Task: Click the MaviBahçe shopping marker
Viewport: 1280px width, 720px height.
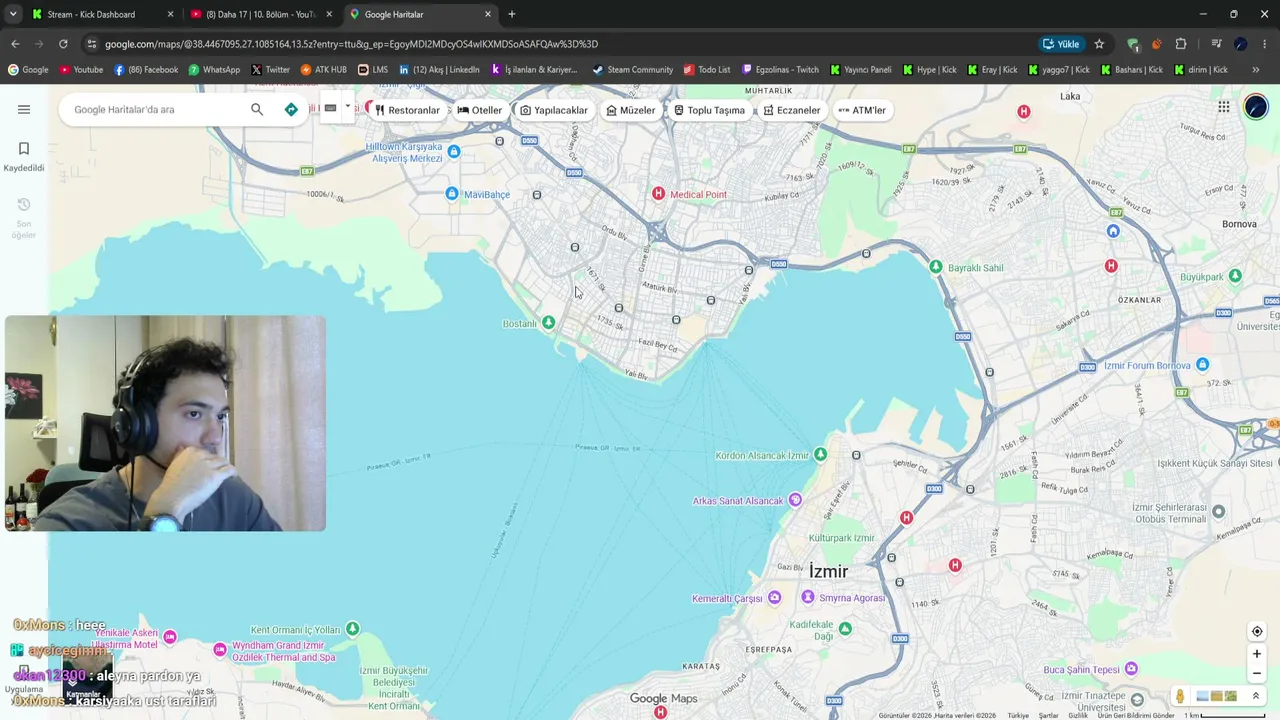Action: (452, 194)
